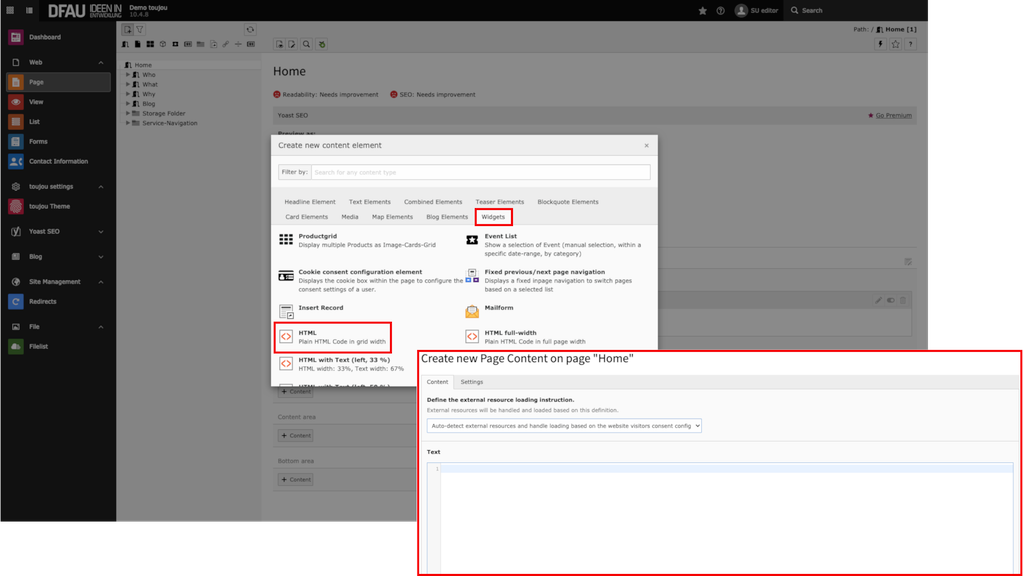Click the Event List icon
The width and height of the screenshot is (1024, 576).
click(x=472, y=240)
